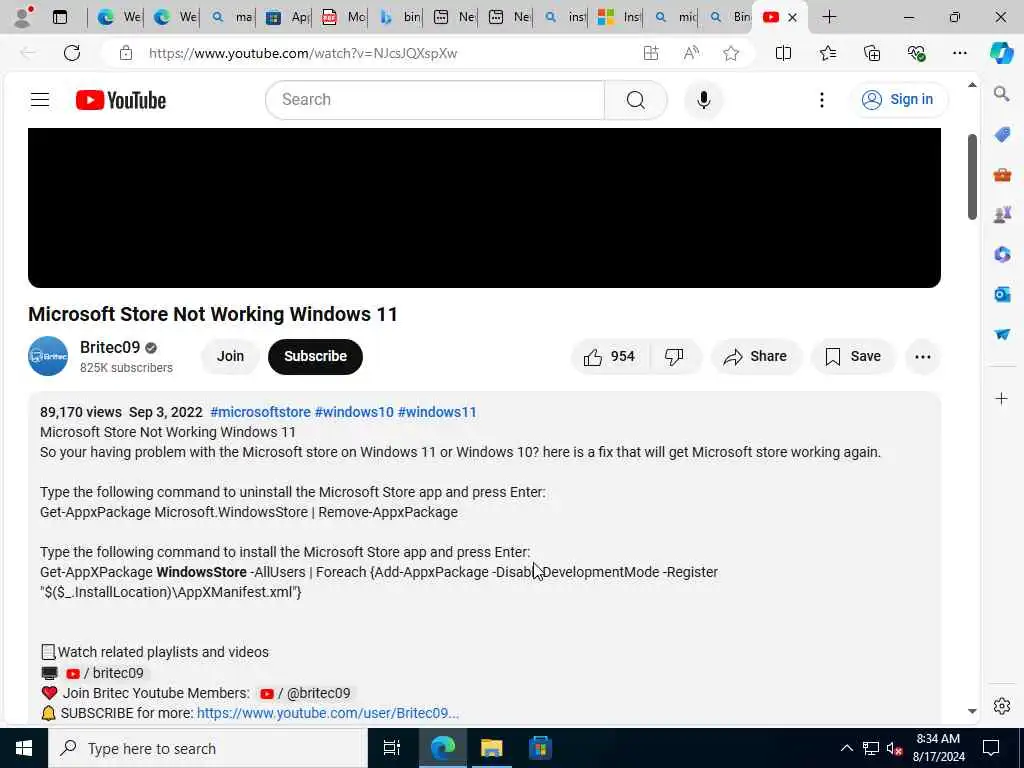Open Microsoft Store from the taskbar

[540, 748]
